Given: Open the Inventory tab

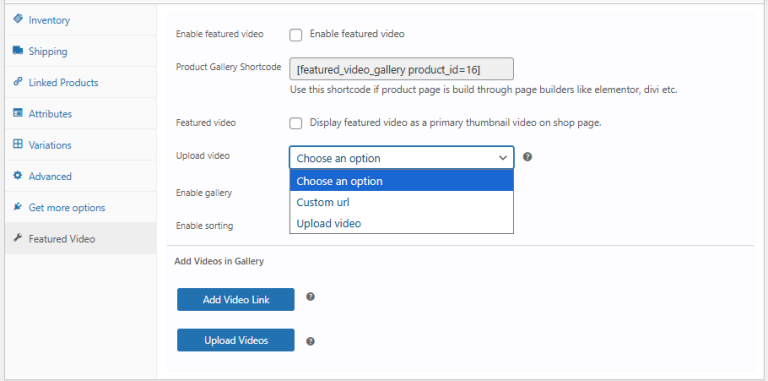Looking at the screenshot, I should (x=81, y=20).
